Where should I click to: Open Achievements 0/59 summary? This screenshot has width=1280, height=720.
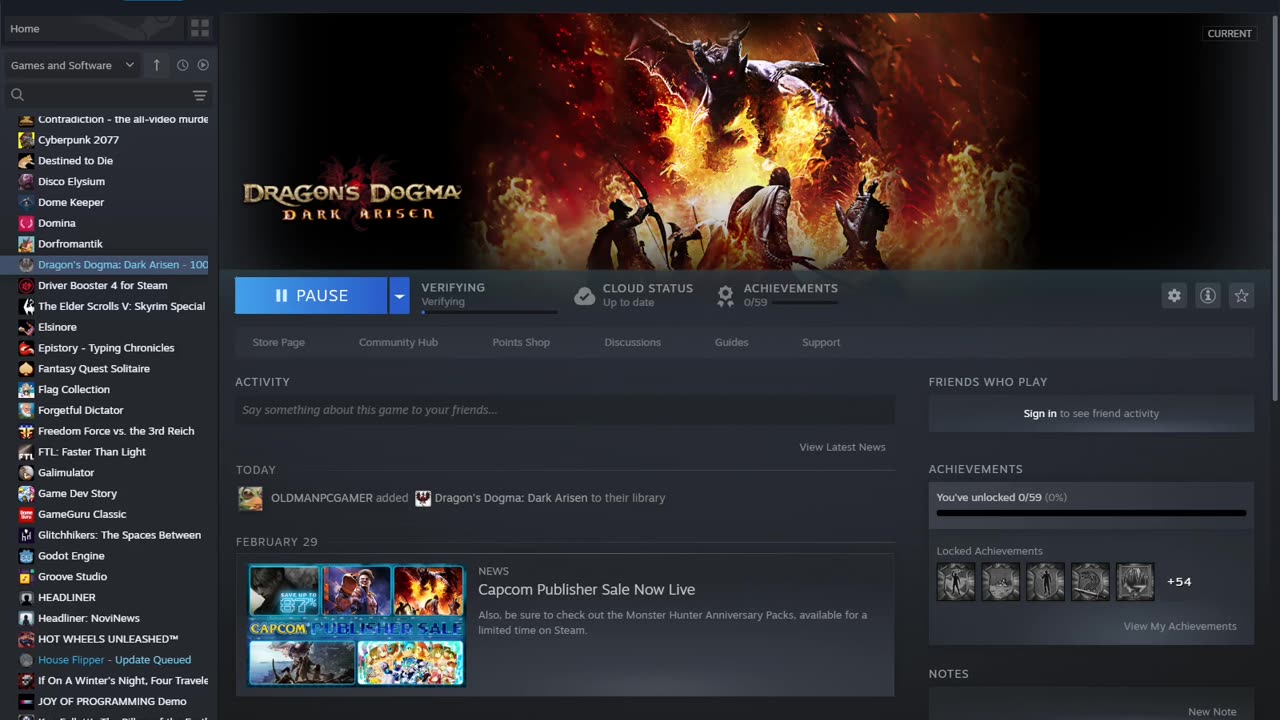777,295
